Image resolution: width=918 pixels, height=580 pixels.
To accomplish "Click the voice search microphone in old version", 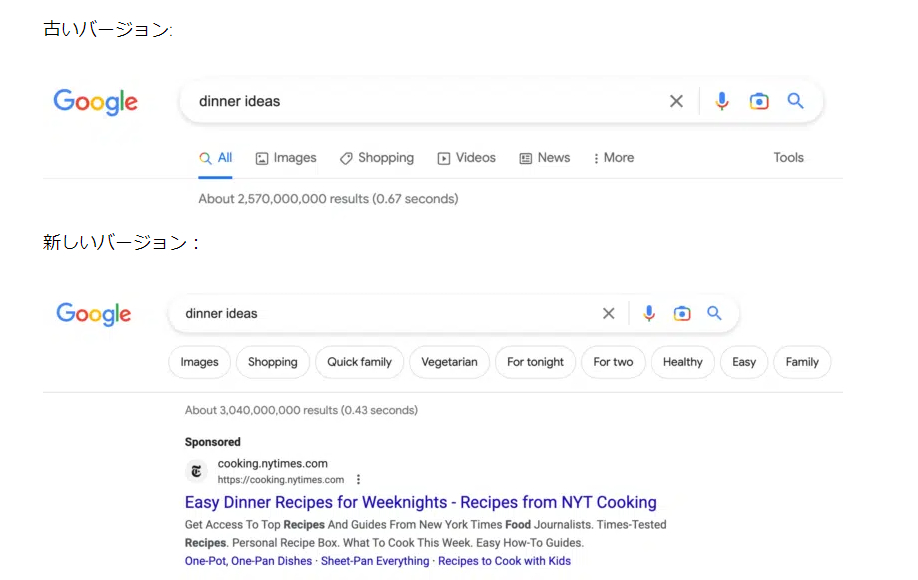I will 722,101.
